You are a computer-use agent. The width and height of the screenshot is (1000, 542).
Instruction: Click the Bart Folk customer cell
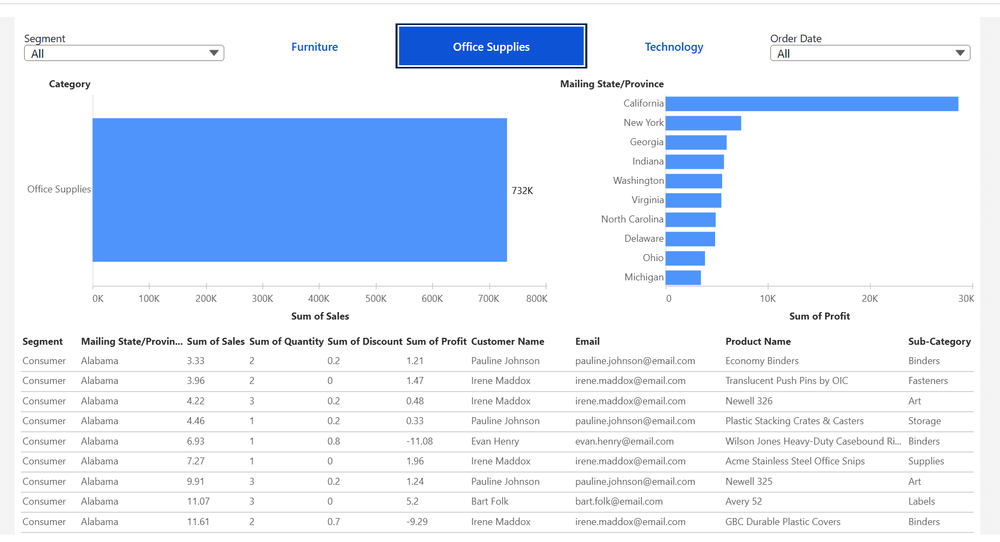[492, 501]
